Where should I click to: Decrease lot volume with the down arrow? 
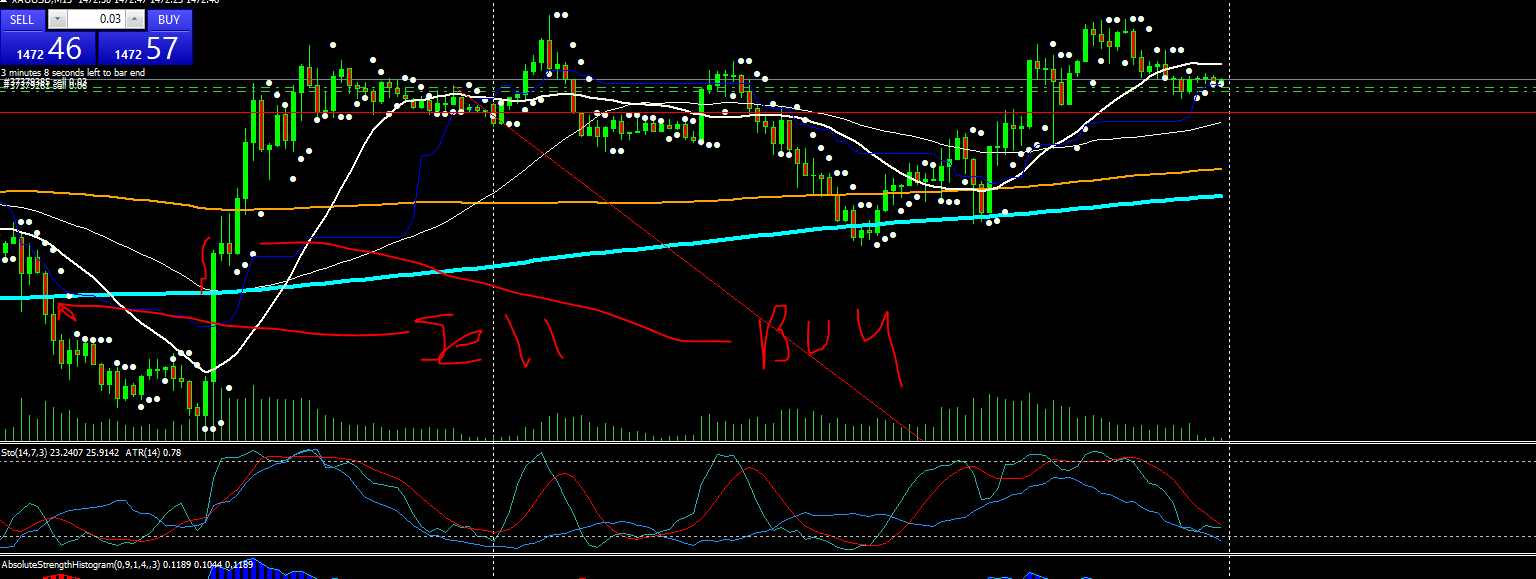click(59, 19)
